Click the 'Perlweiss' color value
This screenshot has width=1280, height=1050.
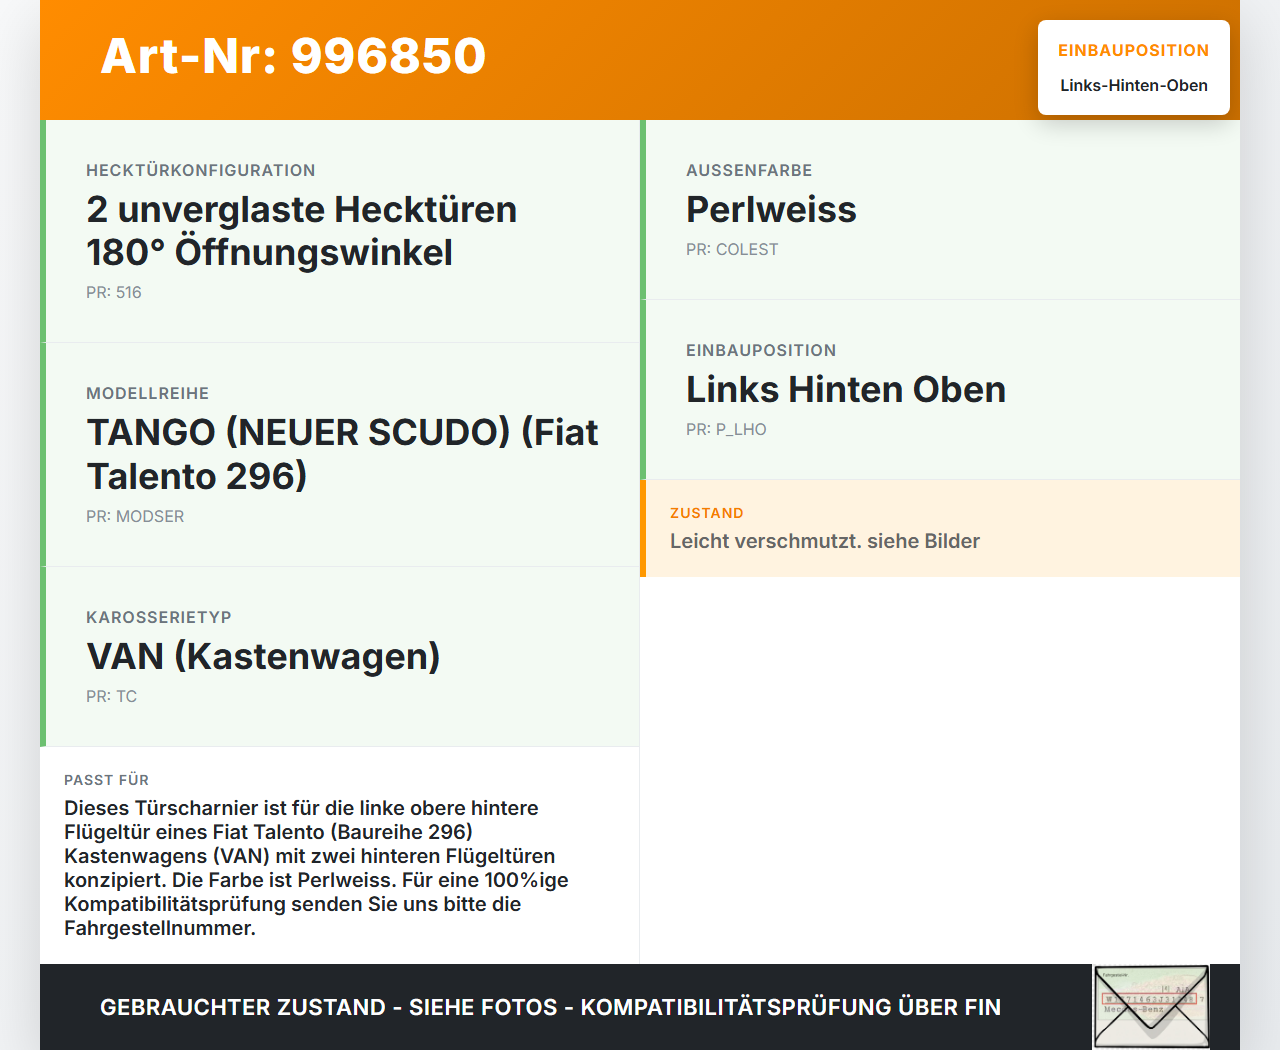pyautogui.click(x=771, y=209)
